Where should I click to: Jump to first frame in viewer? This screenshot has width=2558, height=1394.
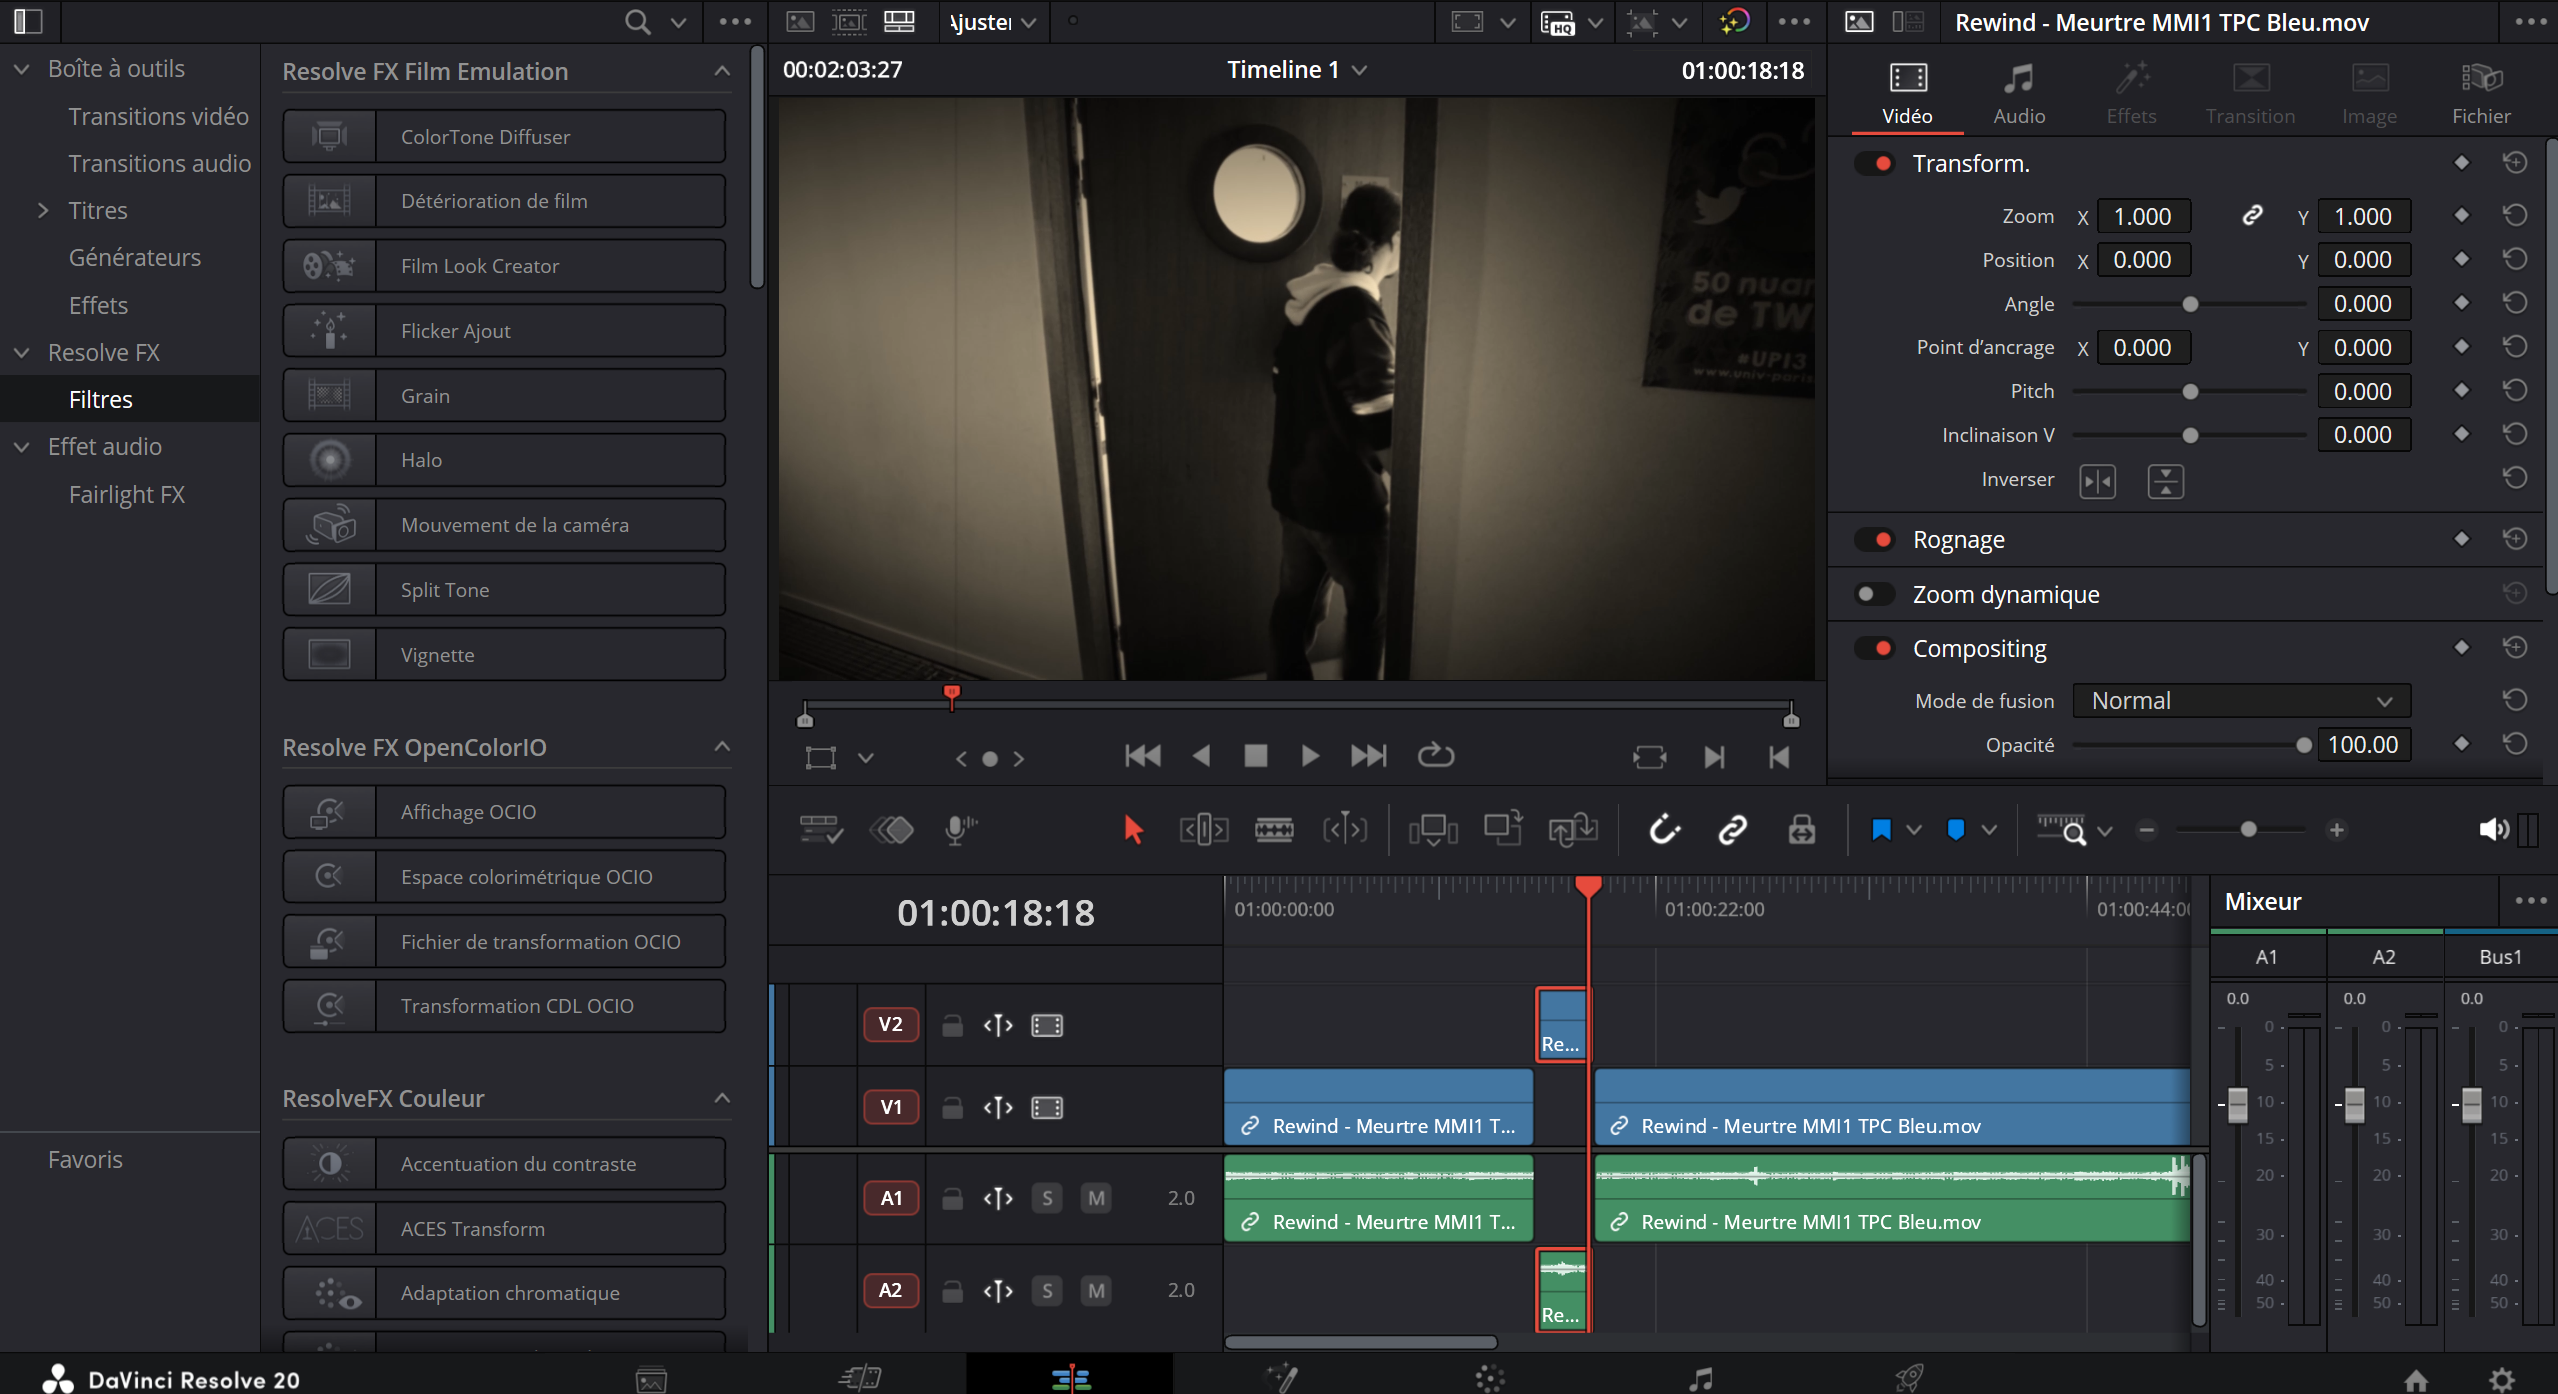point(1142,756)
